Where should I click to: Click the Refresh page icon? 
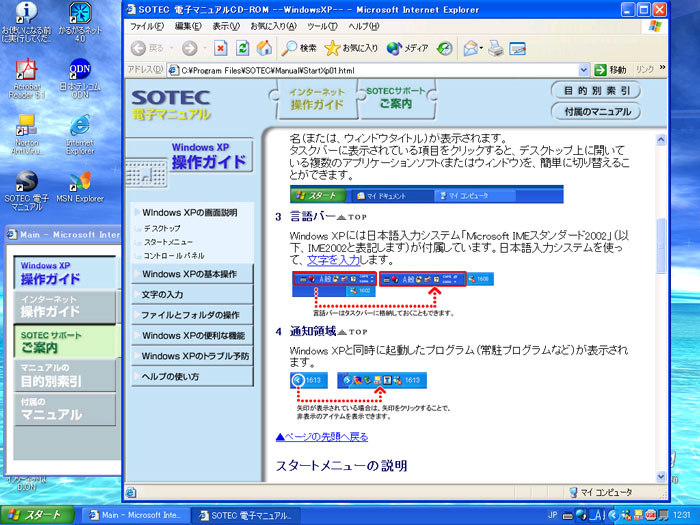click(243, 48)
